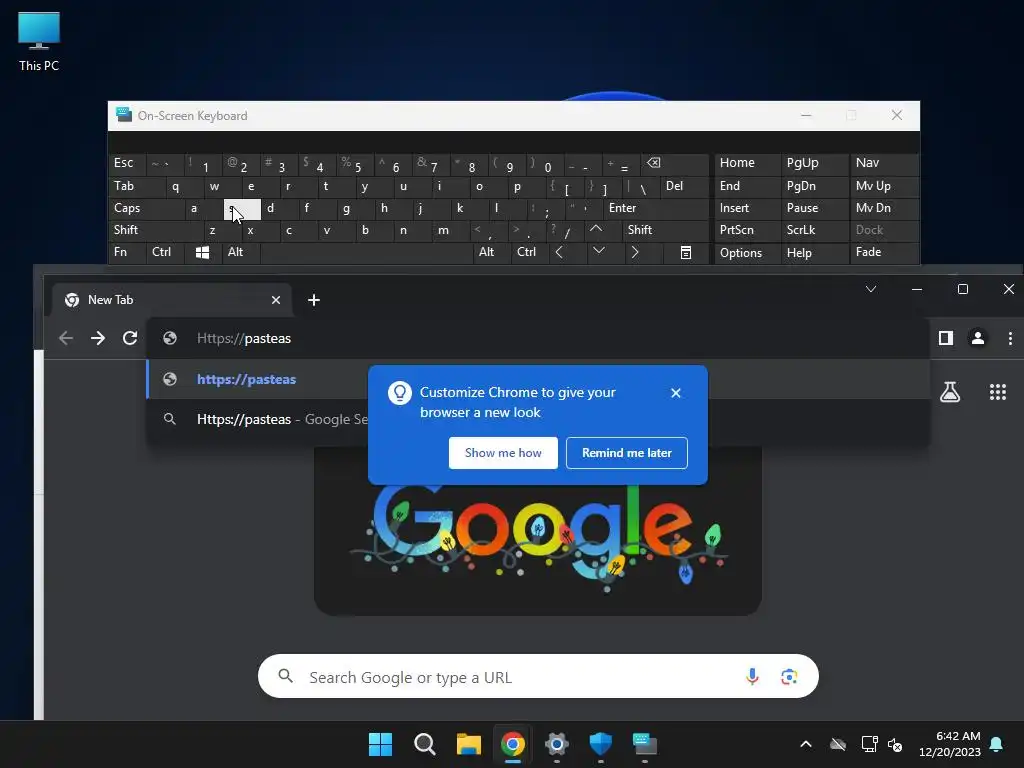This screenshot has height=768, width=1024.
Task: Click Chrome's forward arrow icon
Action: tap(98, 338)
